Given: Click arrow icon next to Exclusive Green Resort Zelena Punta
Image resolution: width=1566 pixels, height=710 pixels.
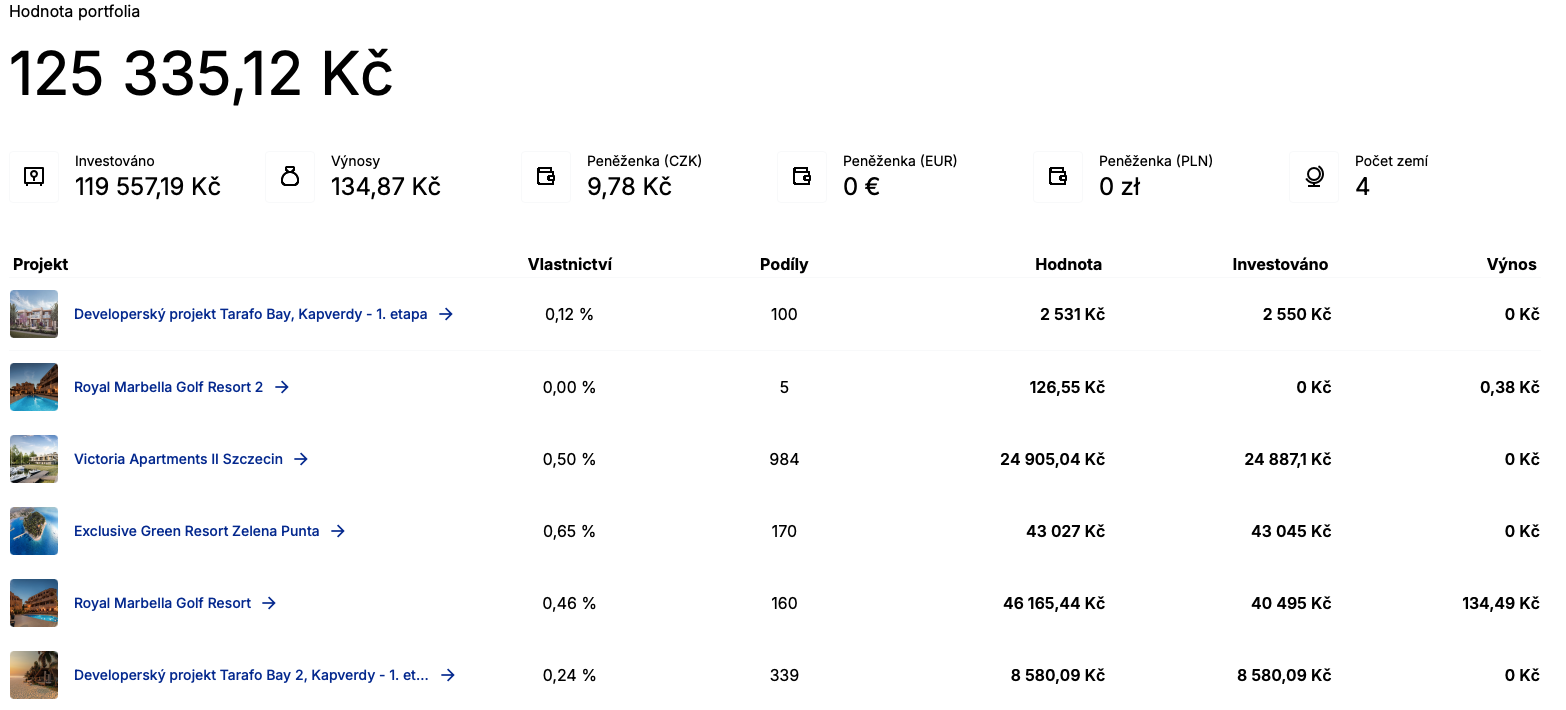Looking at the screenshot, I should pos(338,531).
